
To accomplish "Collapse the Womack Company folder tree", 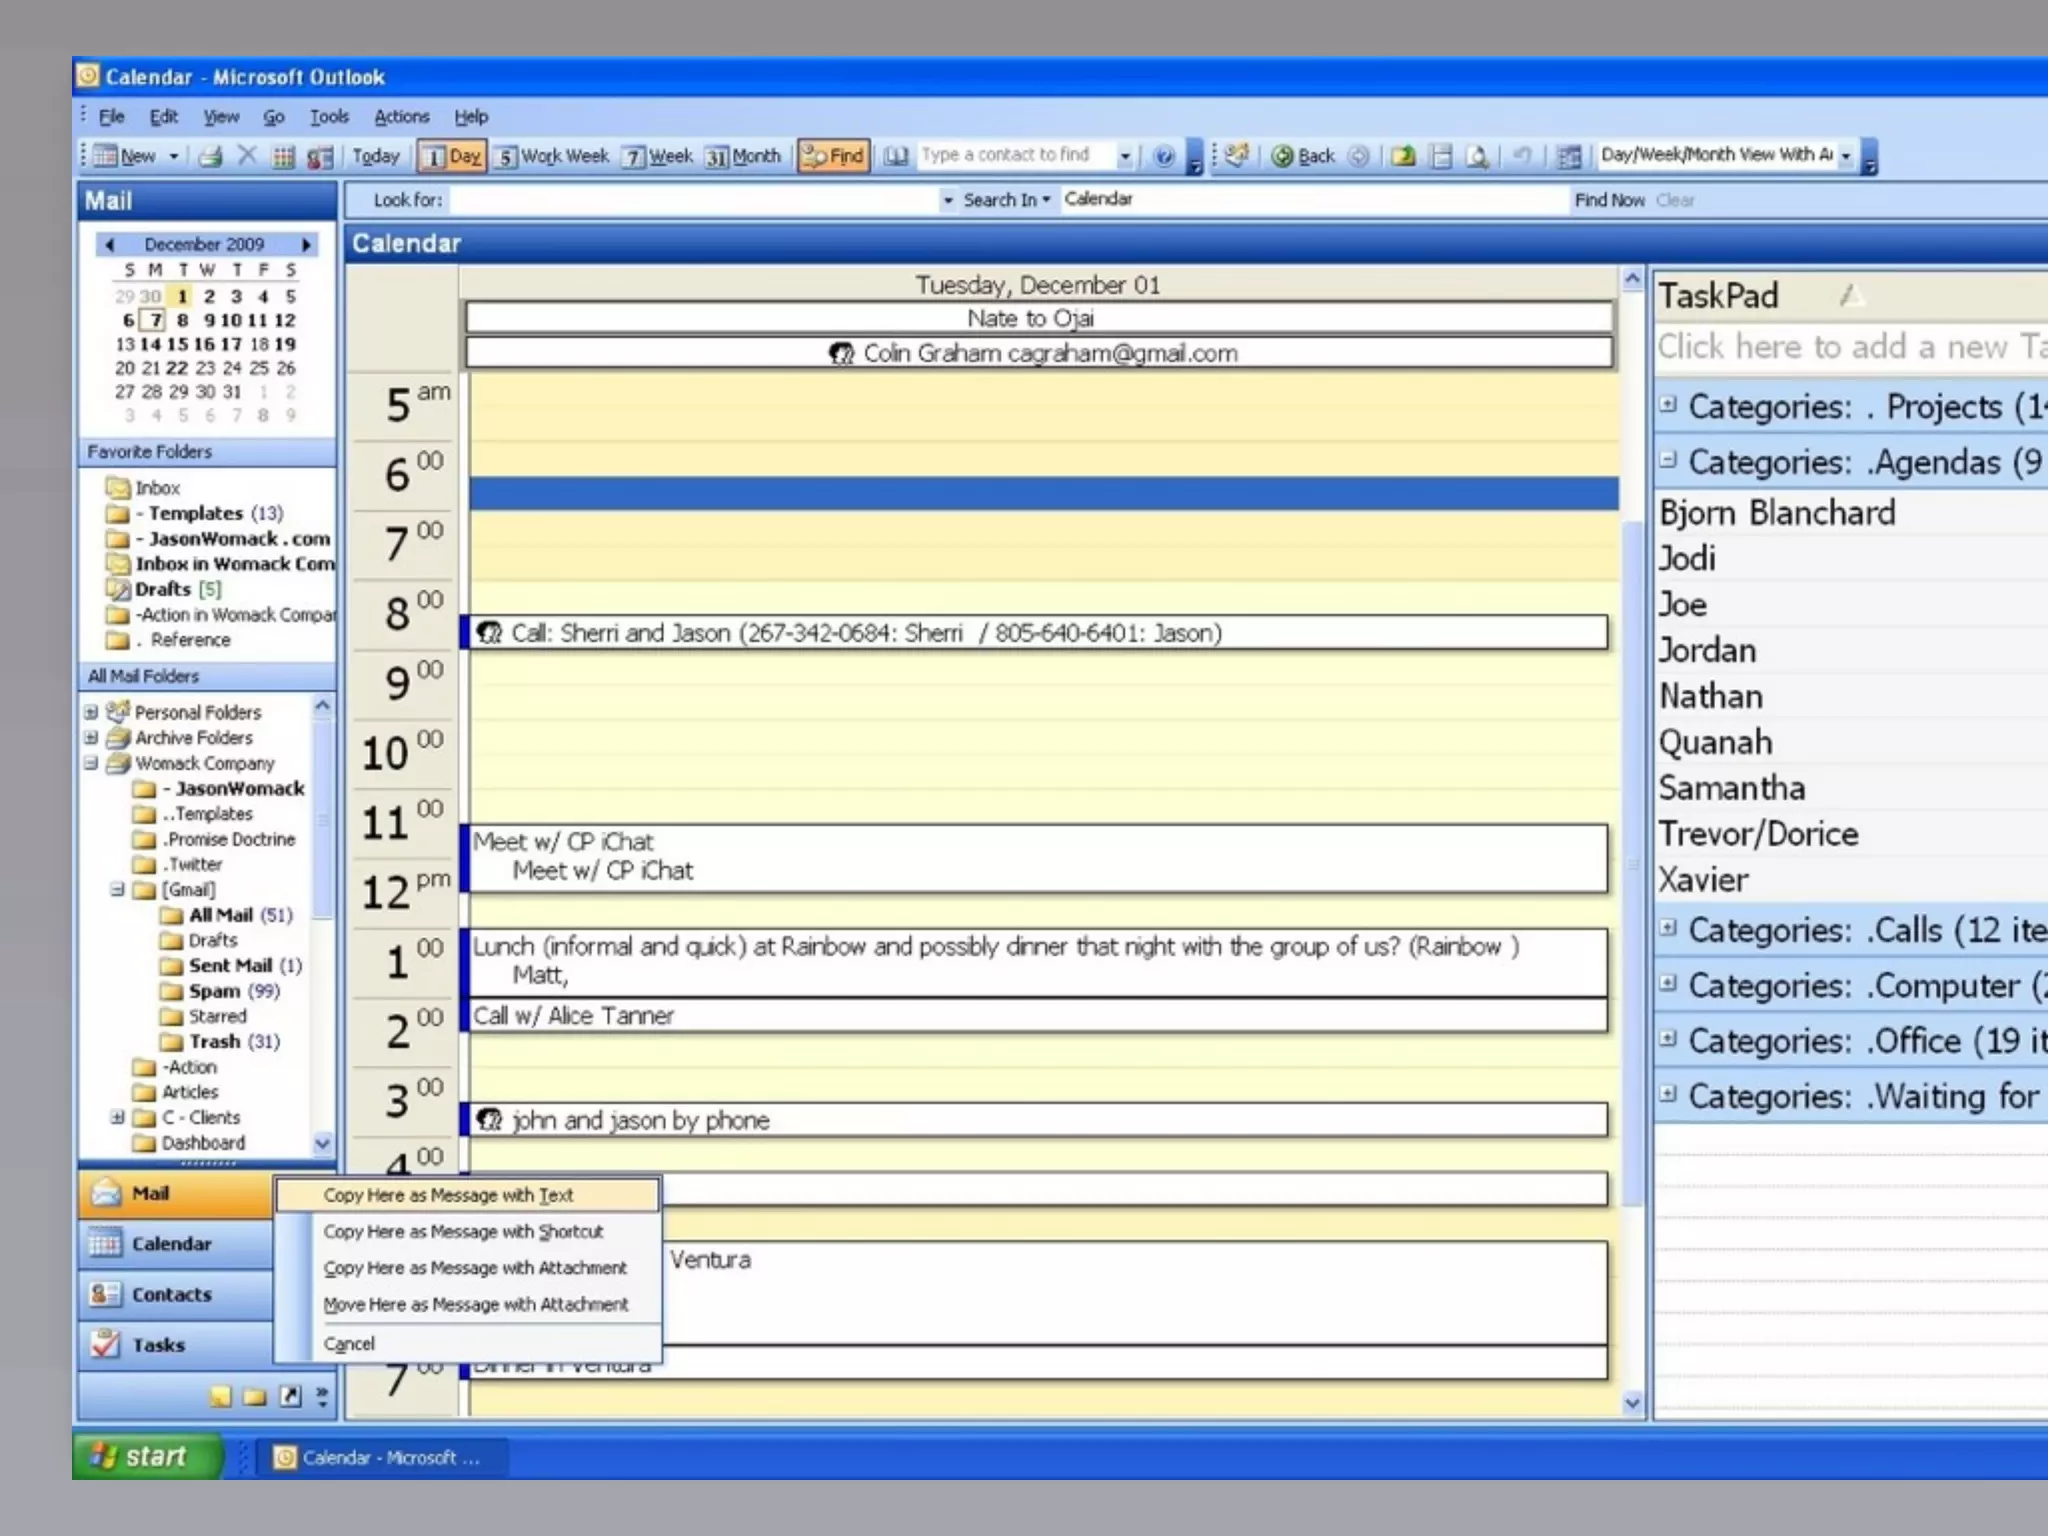I will click(x=91, y=763).
